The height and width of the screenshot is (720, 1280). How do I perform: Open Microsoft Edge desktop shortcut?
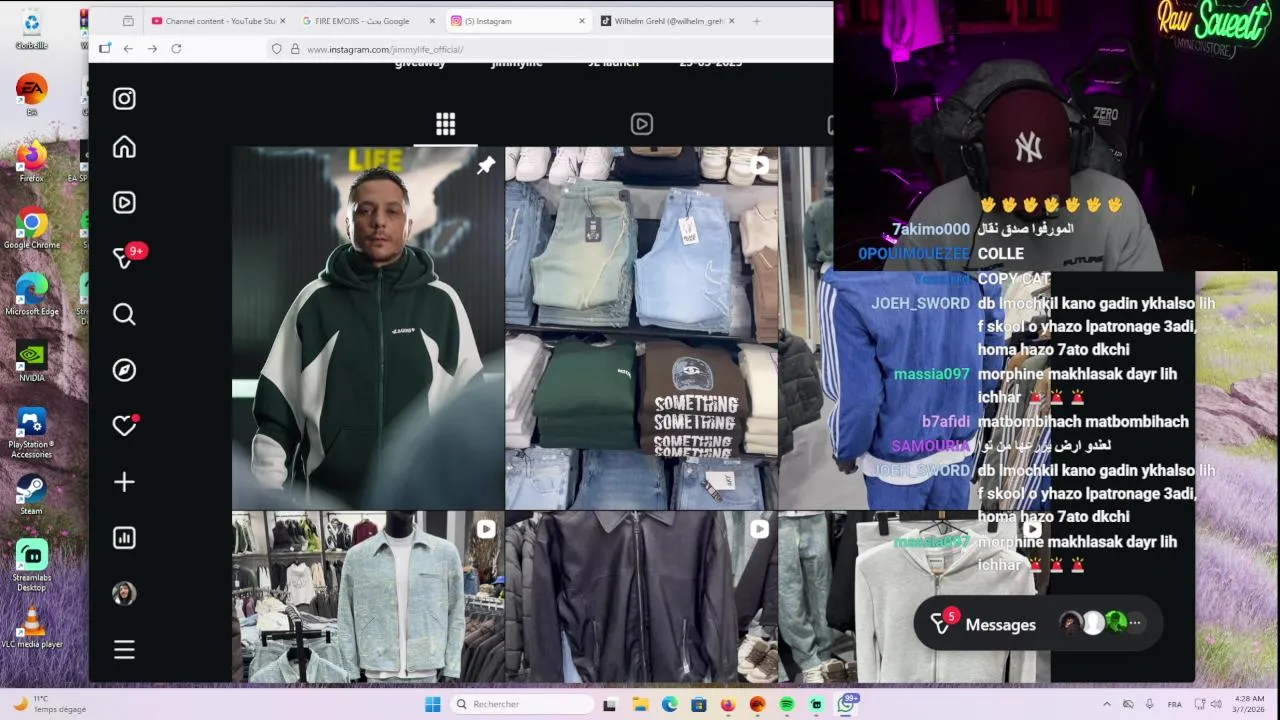(x=32, y=295)
